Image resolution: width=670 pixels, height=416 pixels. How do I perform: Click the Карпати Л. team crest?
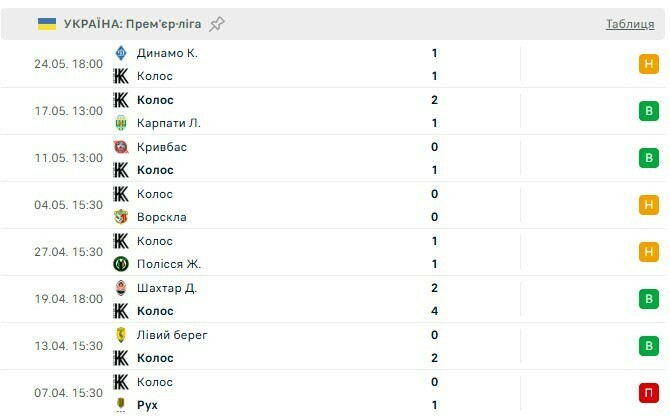pos(121,123)
